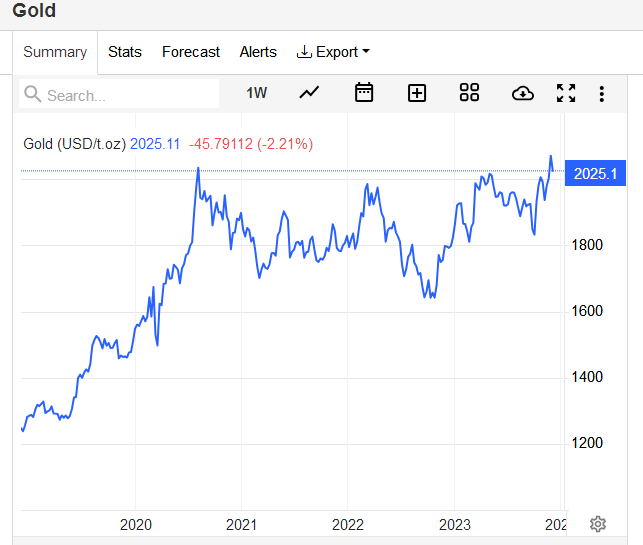Screen dimensions: 643x545
Task: Switch to the Stats tab
Action: (125, 52)
